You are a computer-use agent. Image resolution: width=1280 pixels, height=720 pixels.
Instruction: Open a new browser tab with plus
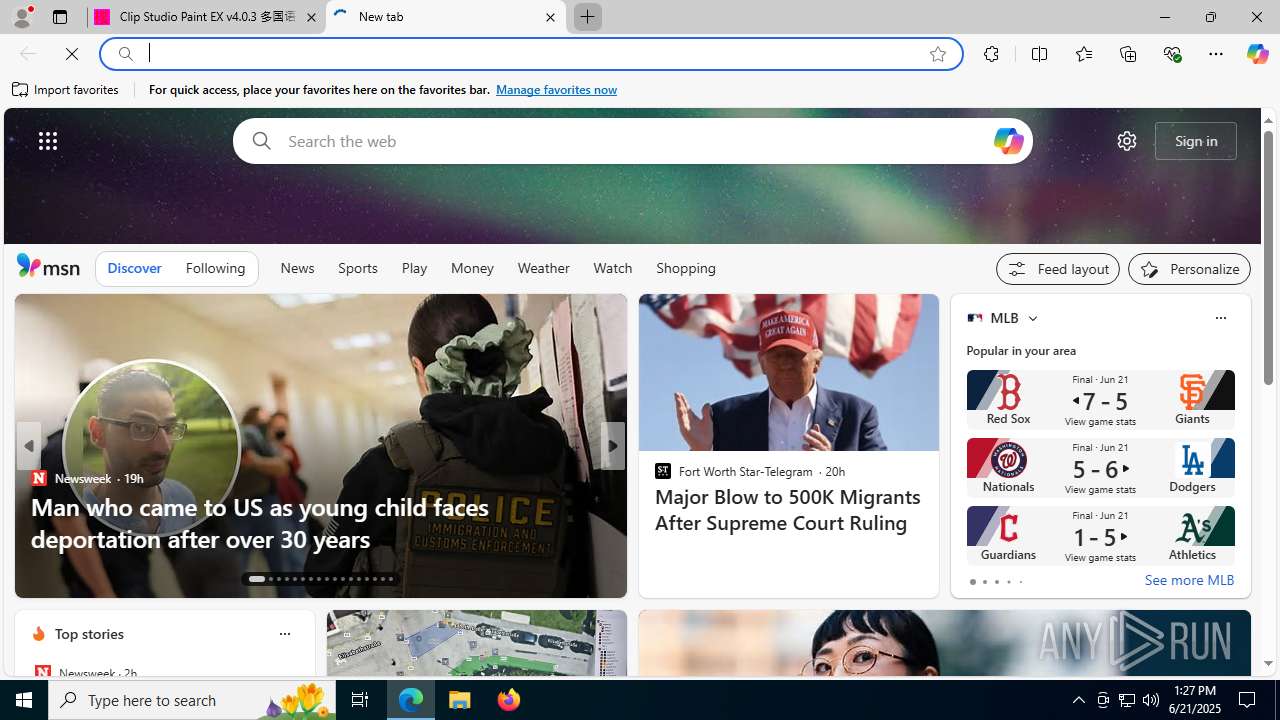[x=587, y=17]
